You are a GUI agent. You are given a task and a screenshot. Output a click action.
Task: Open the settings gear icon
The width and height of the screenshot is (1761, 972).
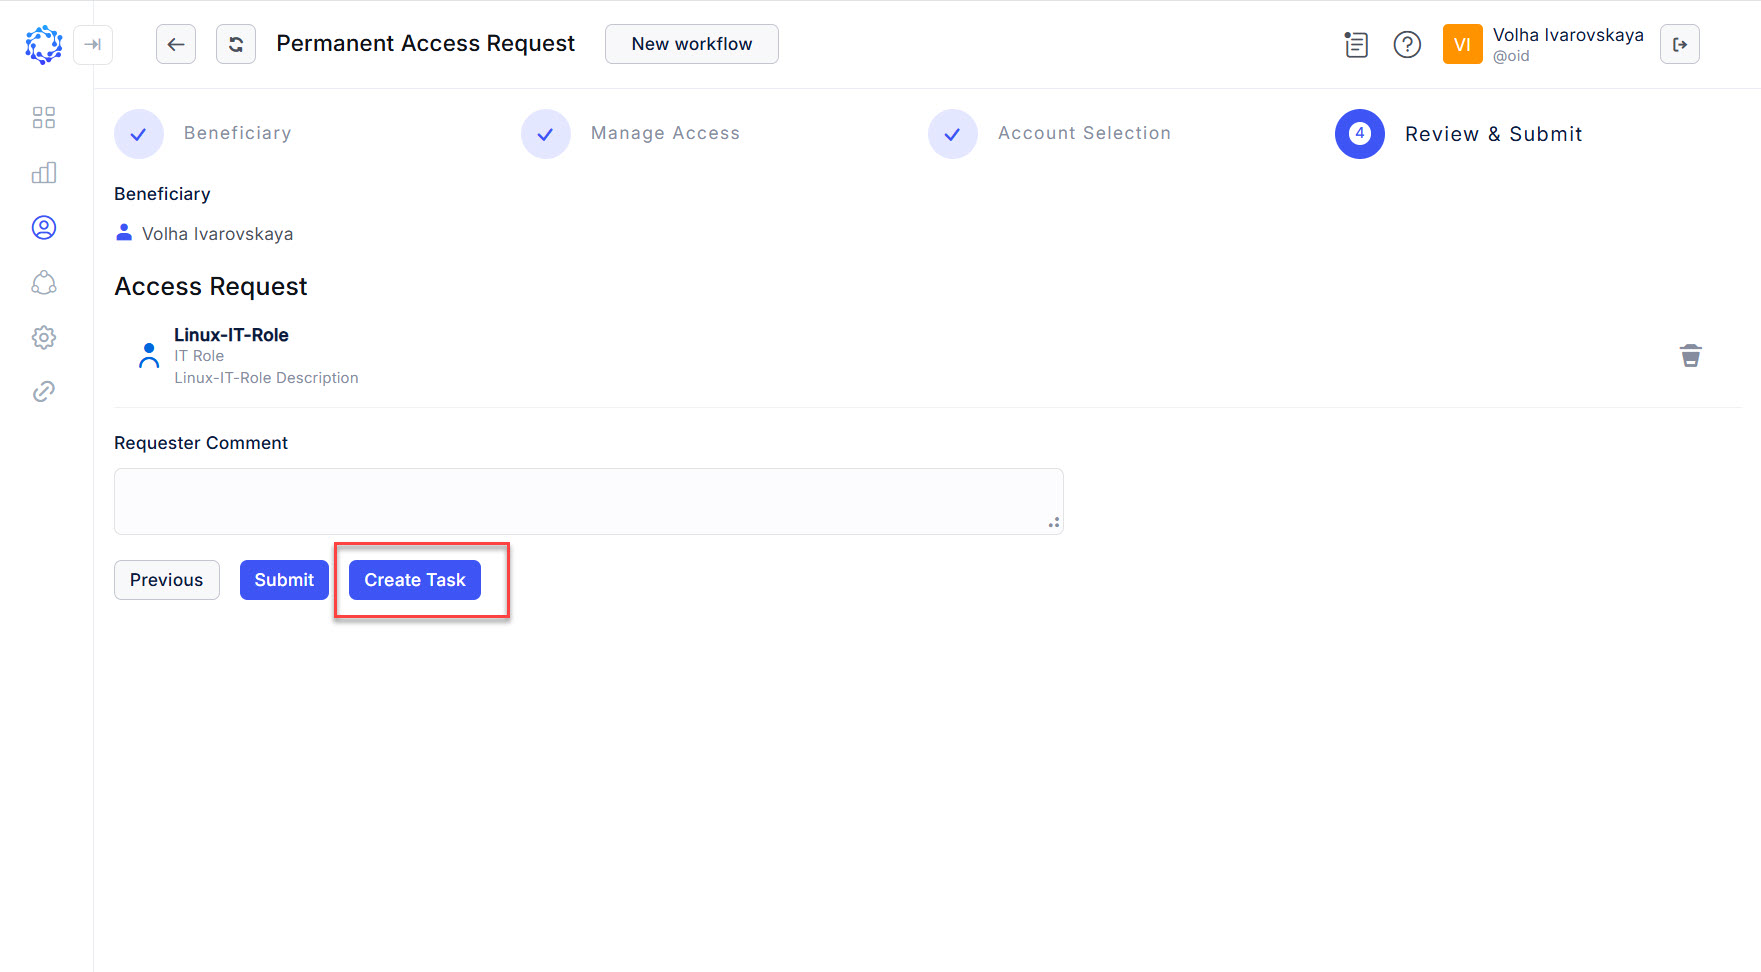point(44,337)
